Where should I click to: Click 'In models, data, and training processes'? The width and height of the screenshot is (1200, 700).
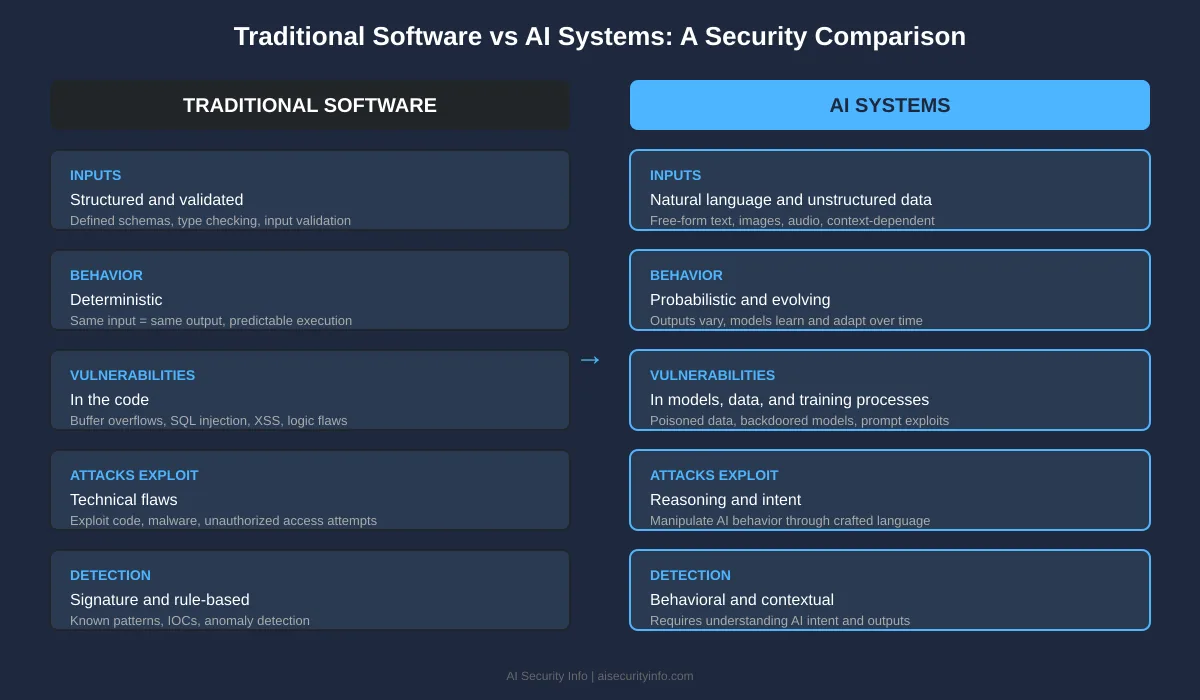pos(789,400)
